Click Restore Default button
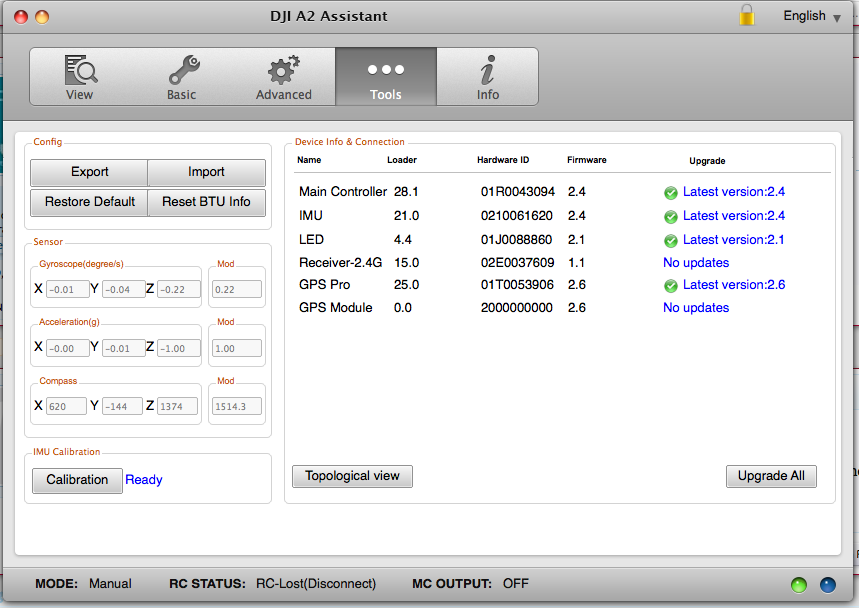This screenshot has height=608, width=859. click(x=89, y=202)
